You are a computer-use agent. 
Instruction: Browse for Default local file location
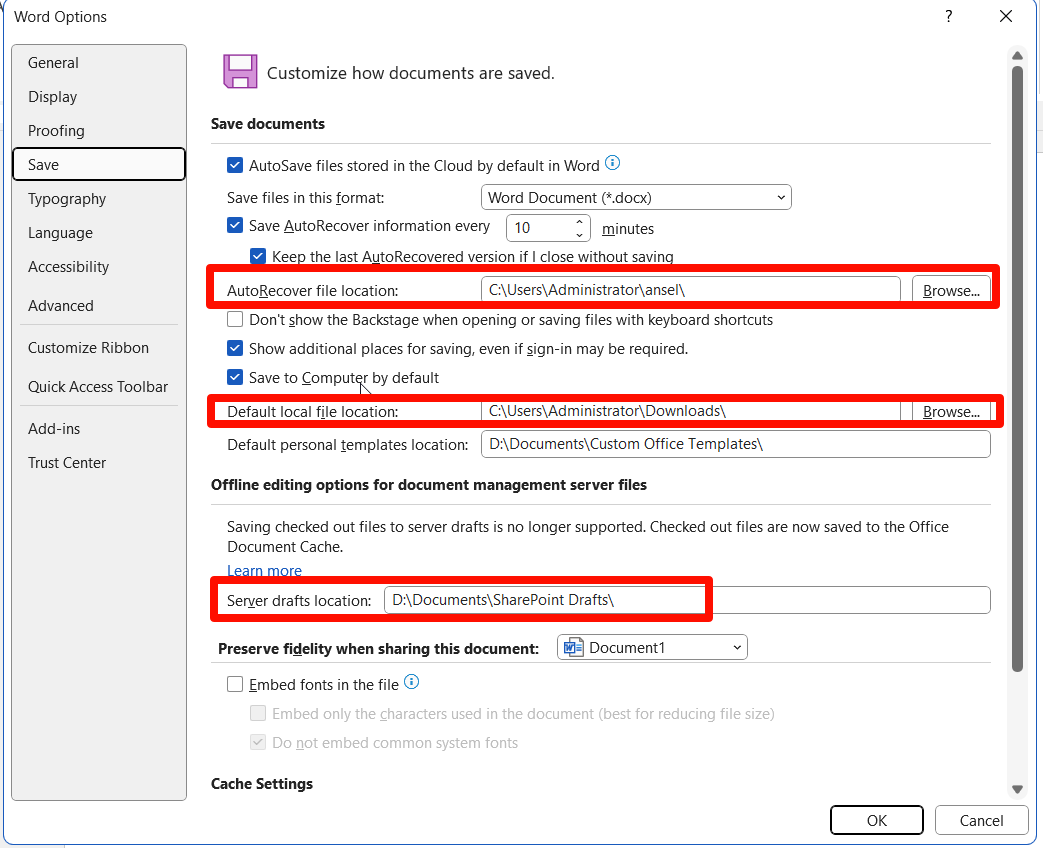(x=951, y=412)
